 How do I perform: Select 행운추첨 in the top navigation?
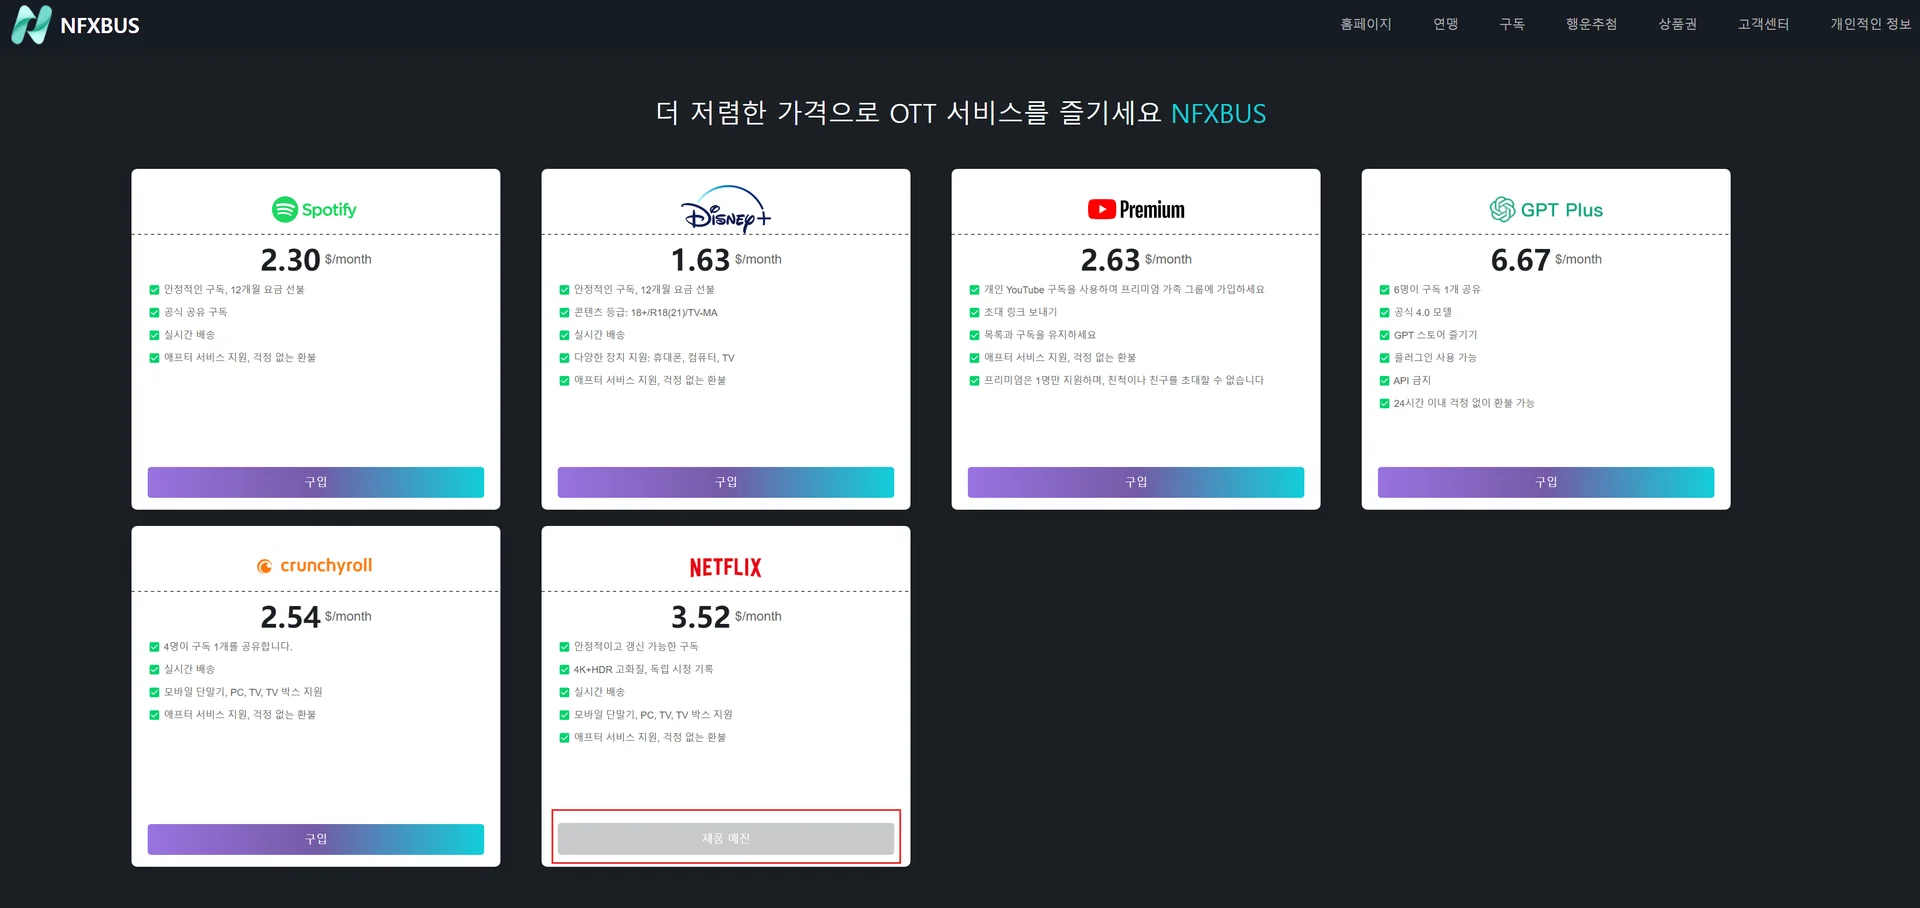[1591, 24]
